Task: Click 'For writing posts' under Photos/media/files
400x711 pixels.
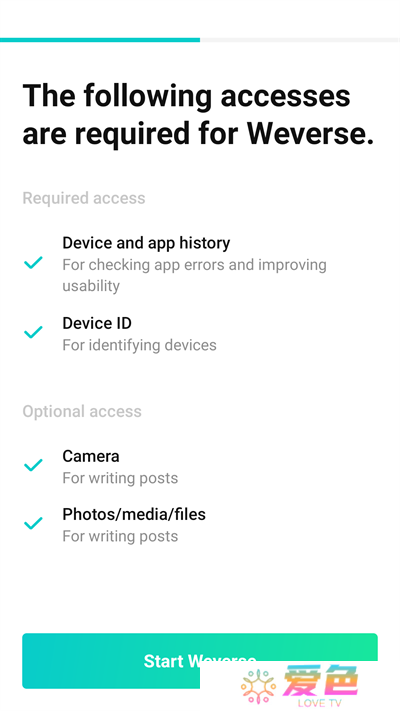Action: tap(120, 536)
